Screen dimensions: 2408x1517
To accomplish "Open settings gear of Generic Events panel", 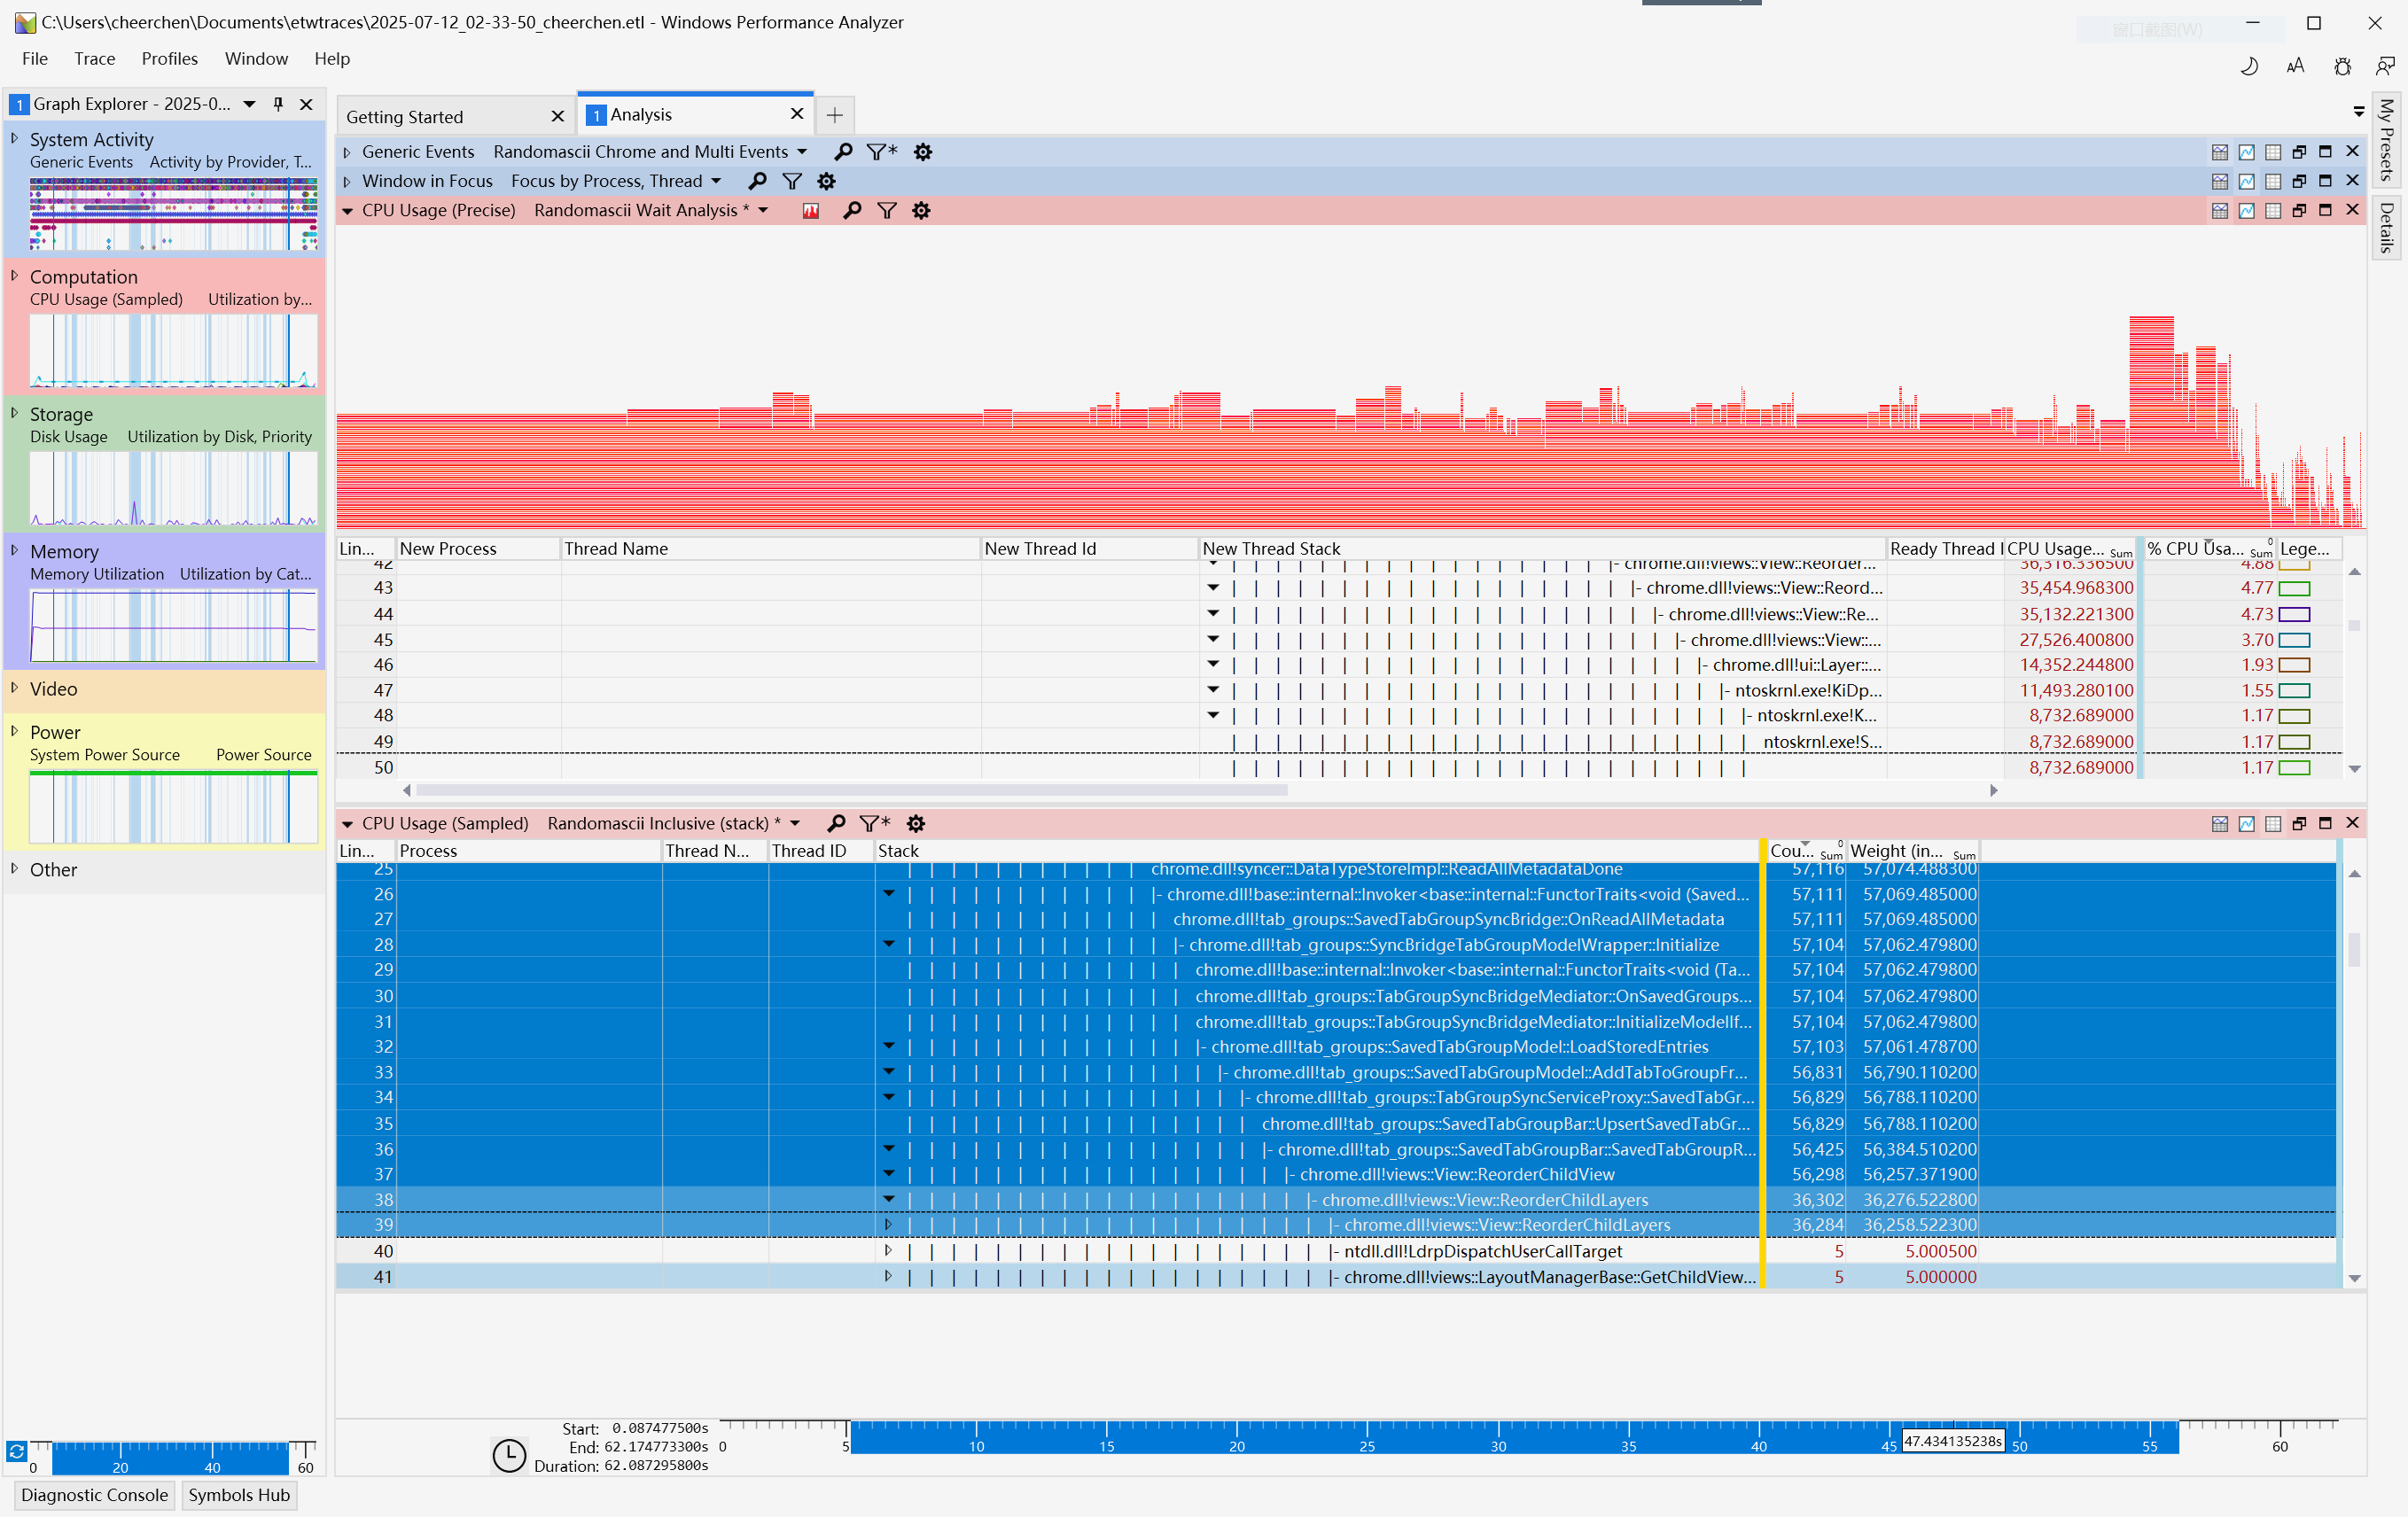I will point(923,152).
